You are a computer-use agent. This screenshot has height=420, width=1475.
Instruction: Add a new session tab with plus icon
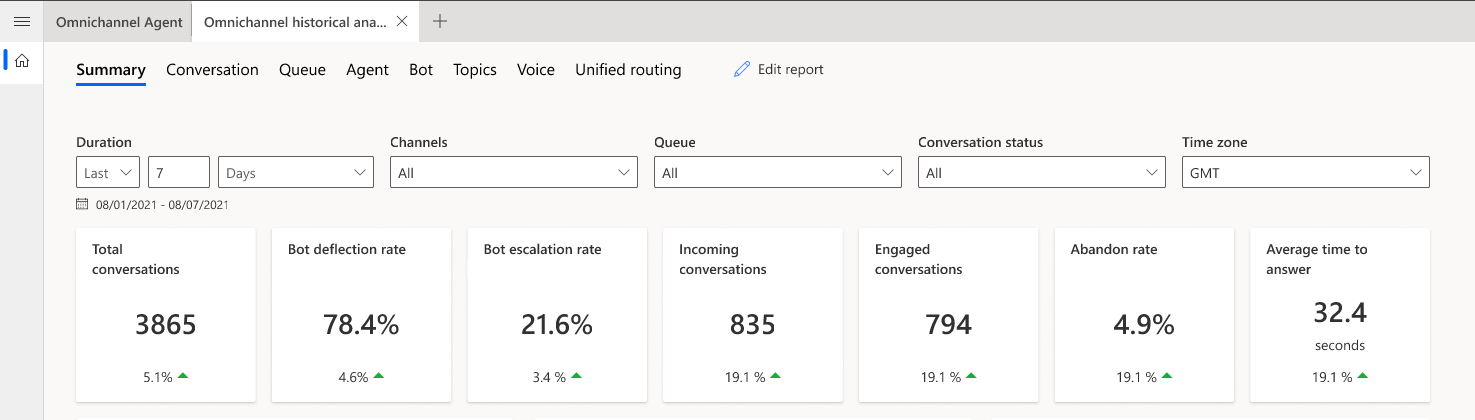coord(440,21)
